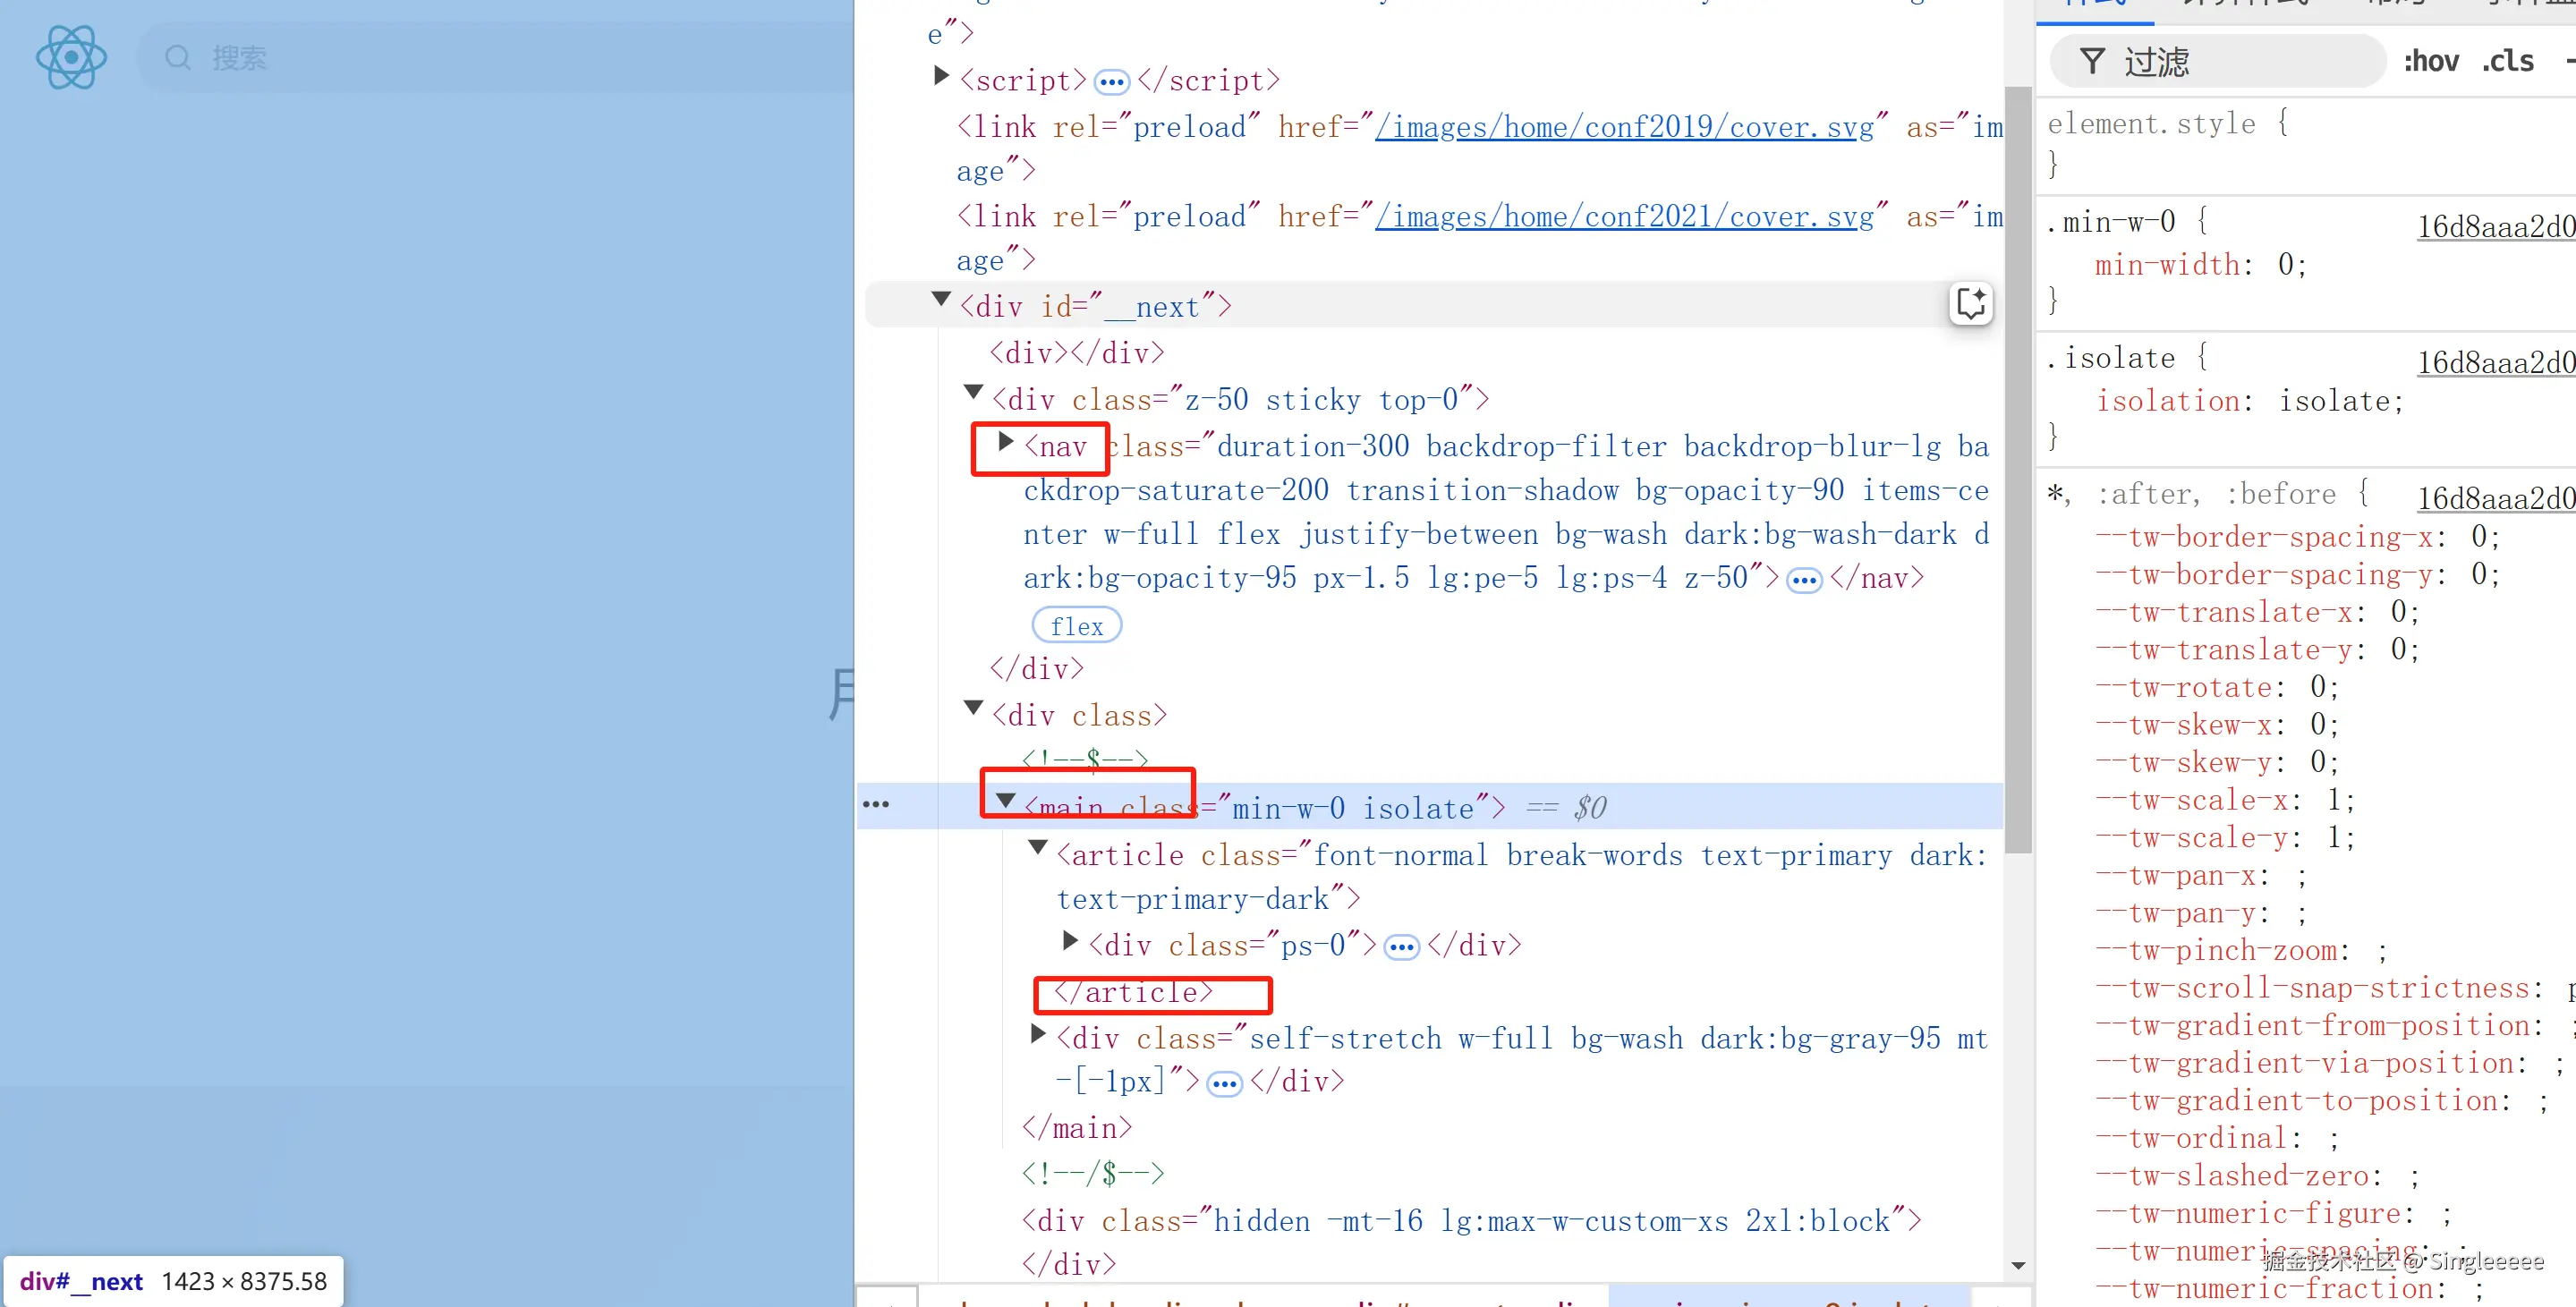
Task: Click the --tw-border-spacing-y property
Action: [2263, 575]
